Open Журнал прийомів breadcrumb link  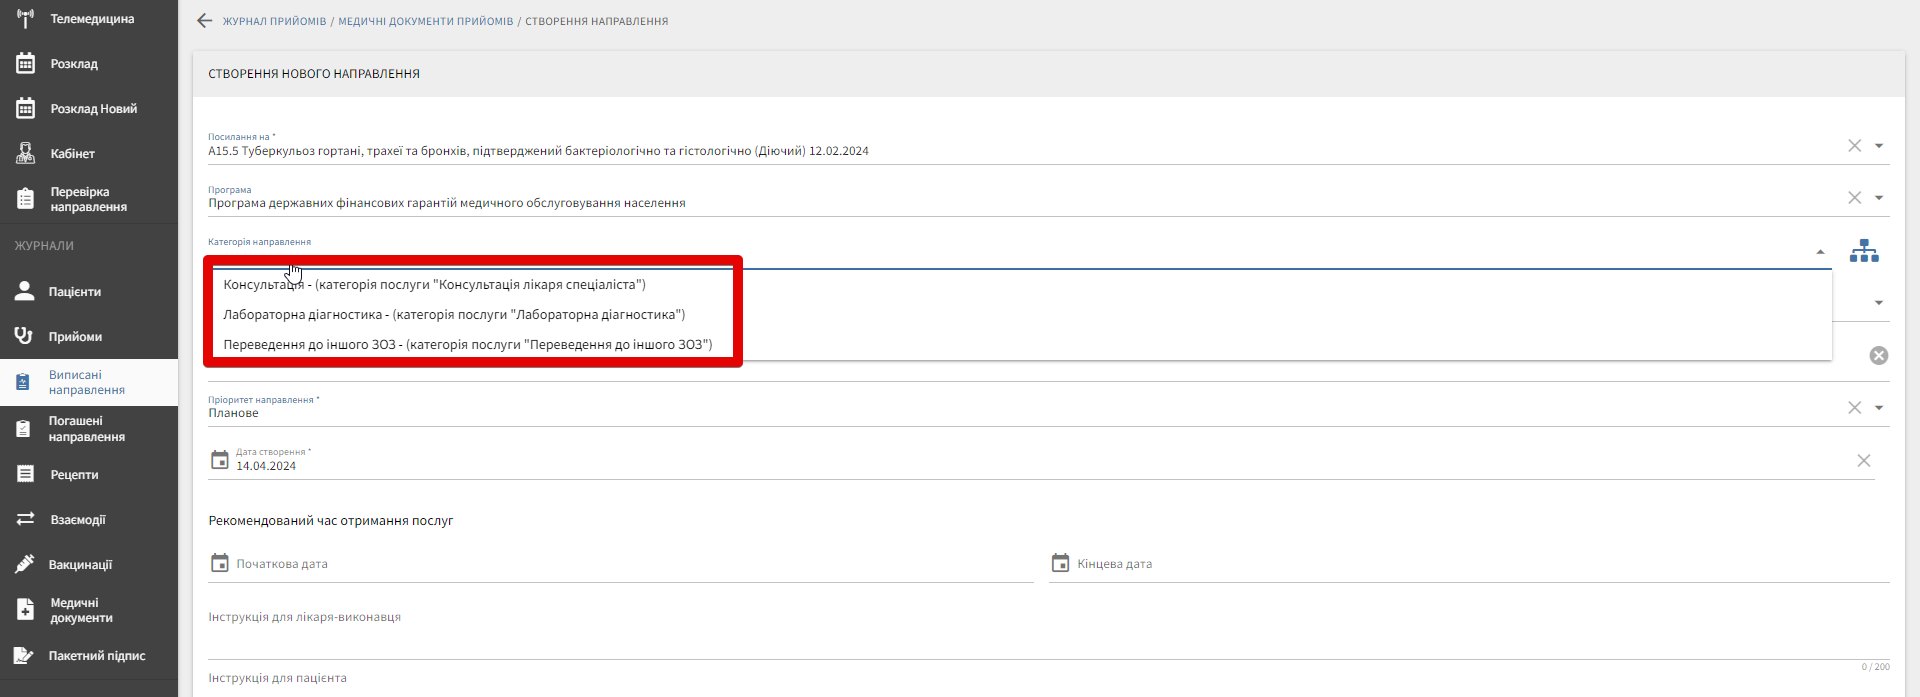pos(274,21)
